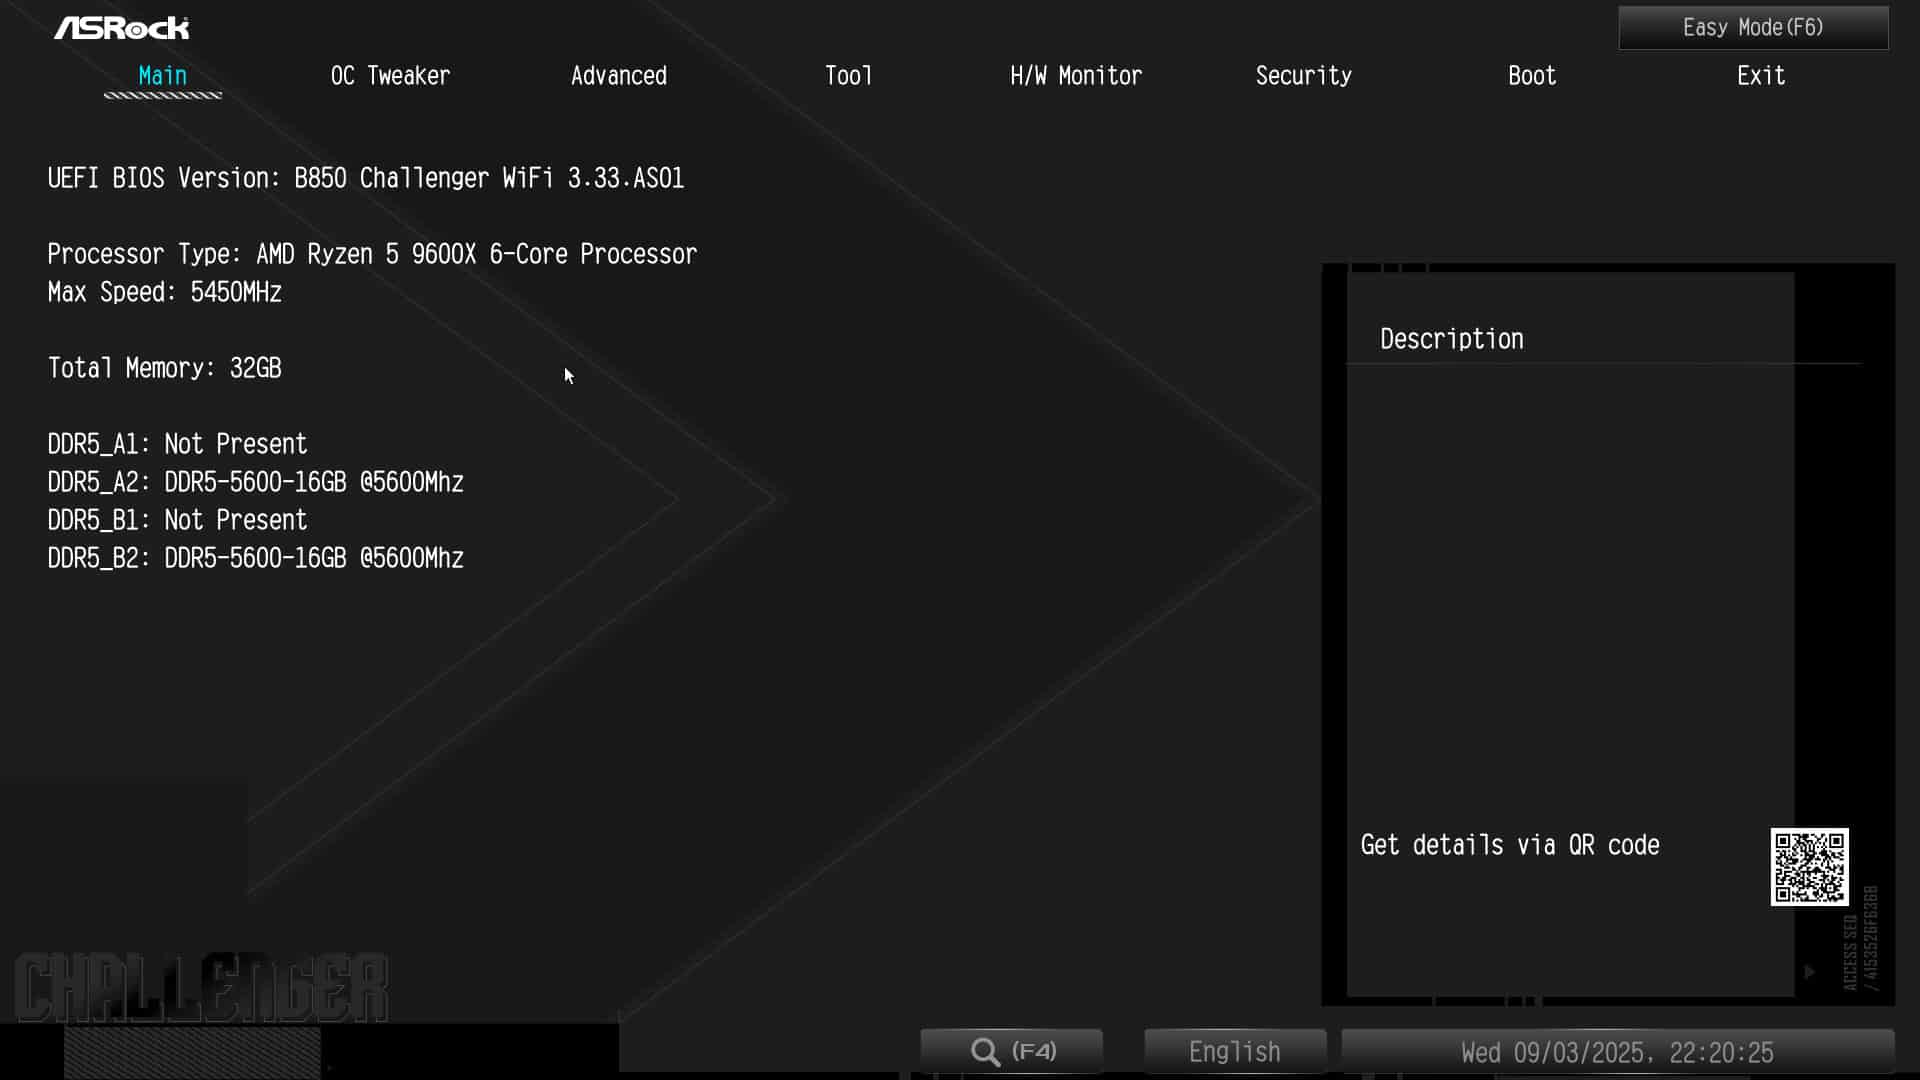The width and height of the screenshot is (1920, 1080).
Task: Open the Exit tab
Action: 1761,76
